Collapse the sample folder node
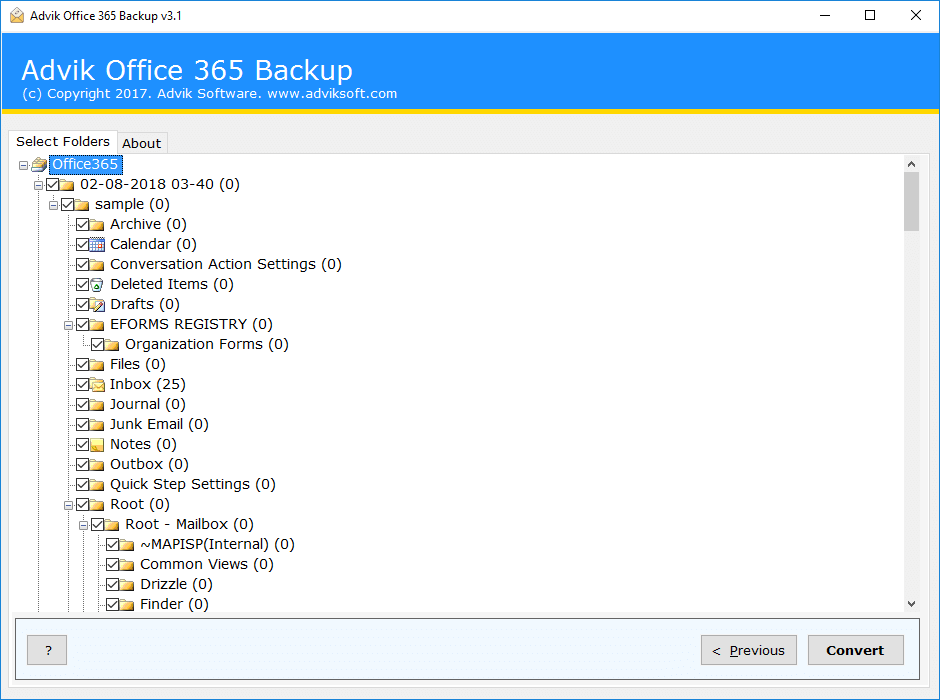940x700 pixels. (x=53, y=205)
